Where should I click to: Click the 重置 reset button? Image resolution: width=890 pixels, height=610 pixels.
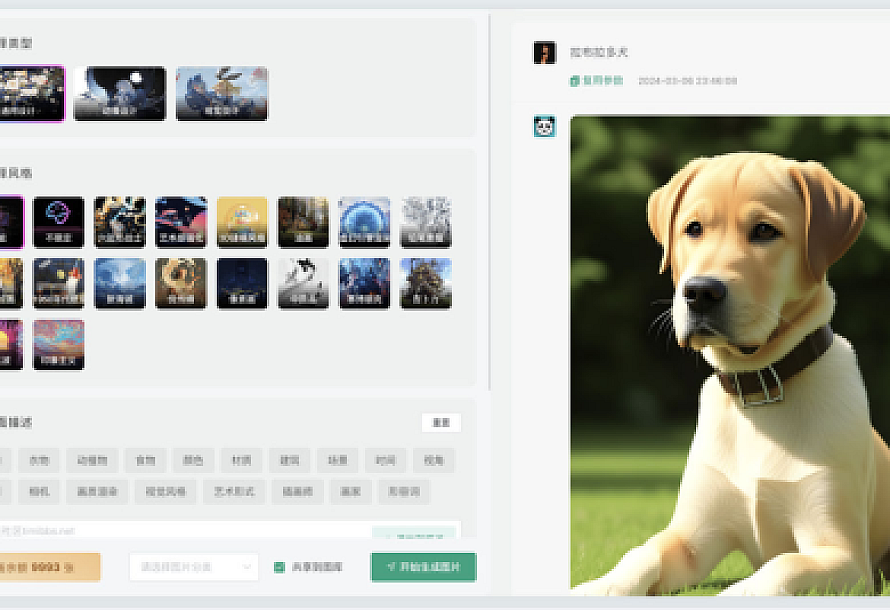tap(441, 422)
